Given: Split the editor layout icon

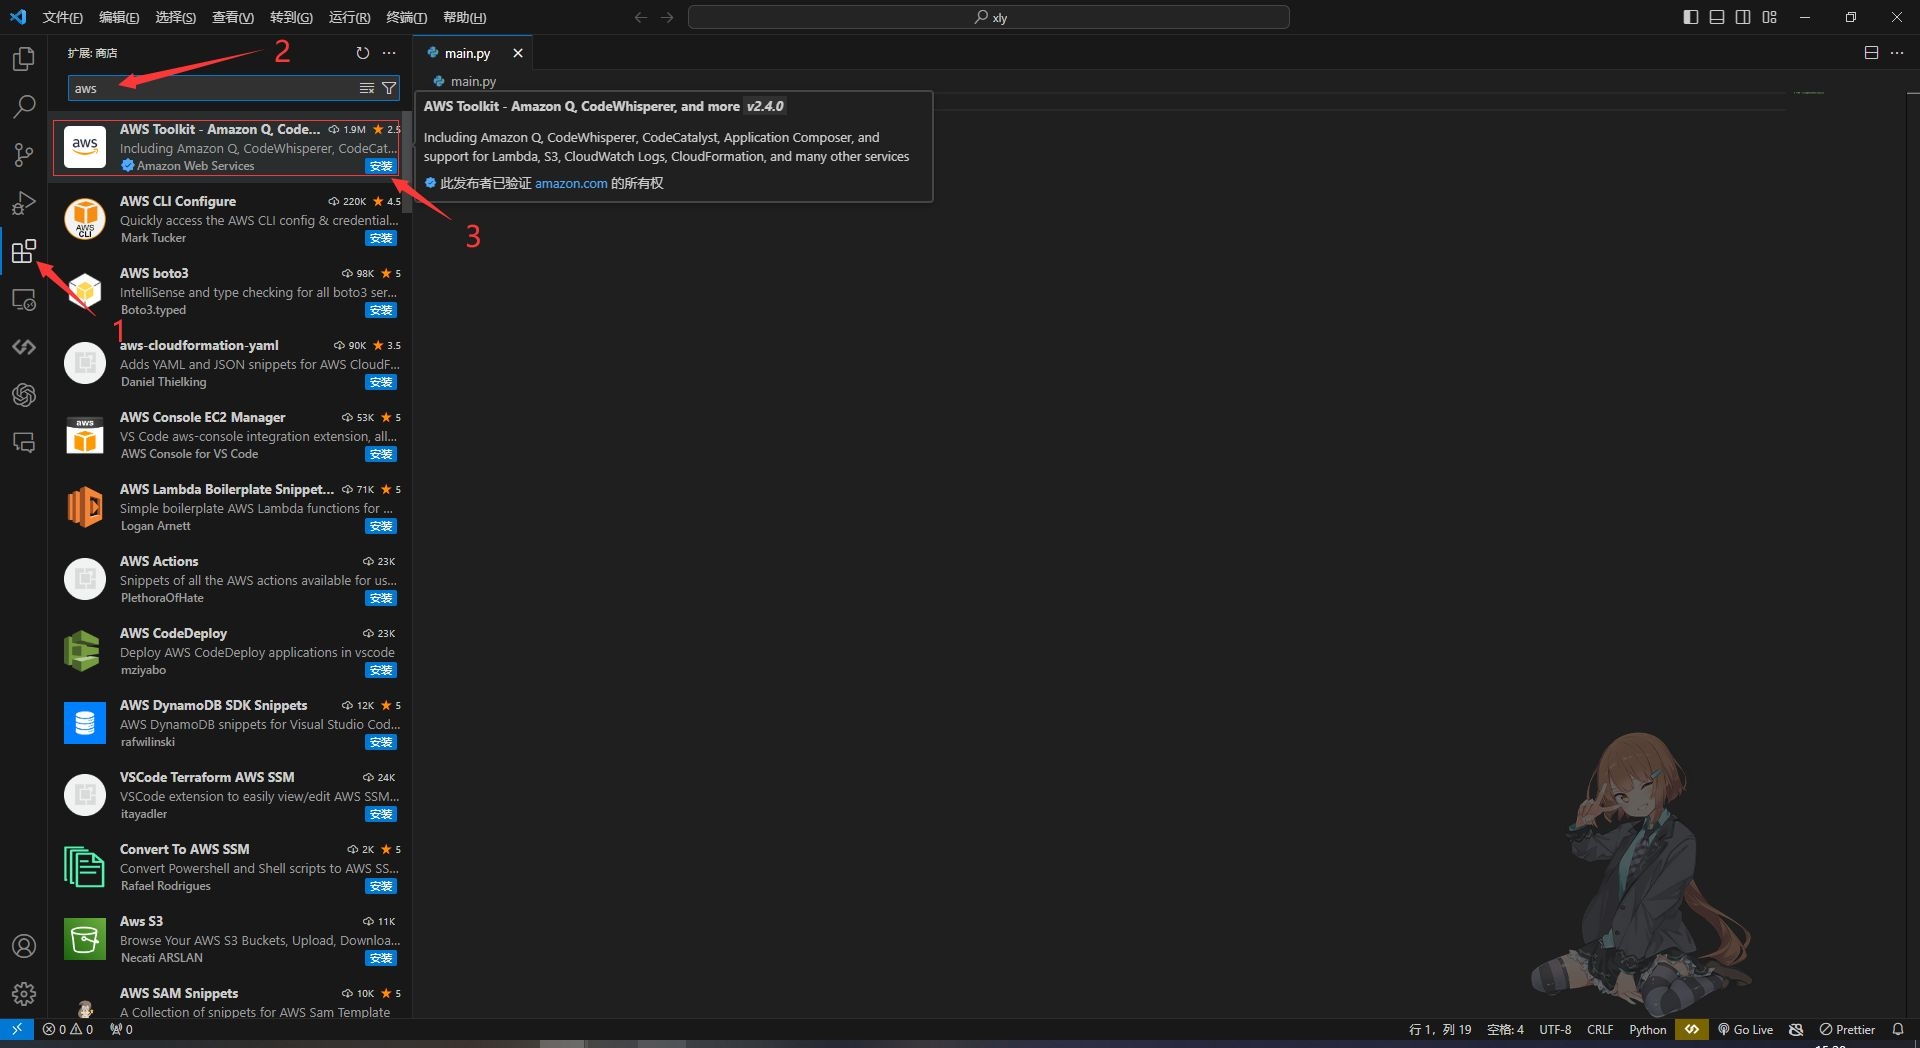Looking at the screenshot, I should 1871,53.
